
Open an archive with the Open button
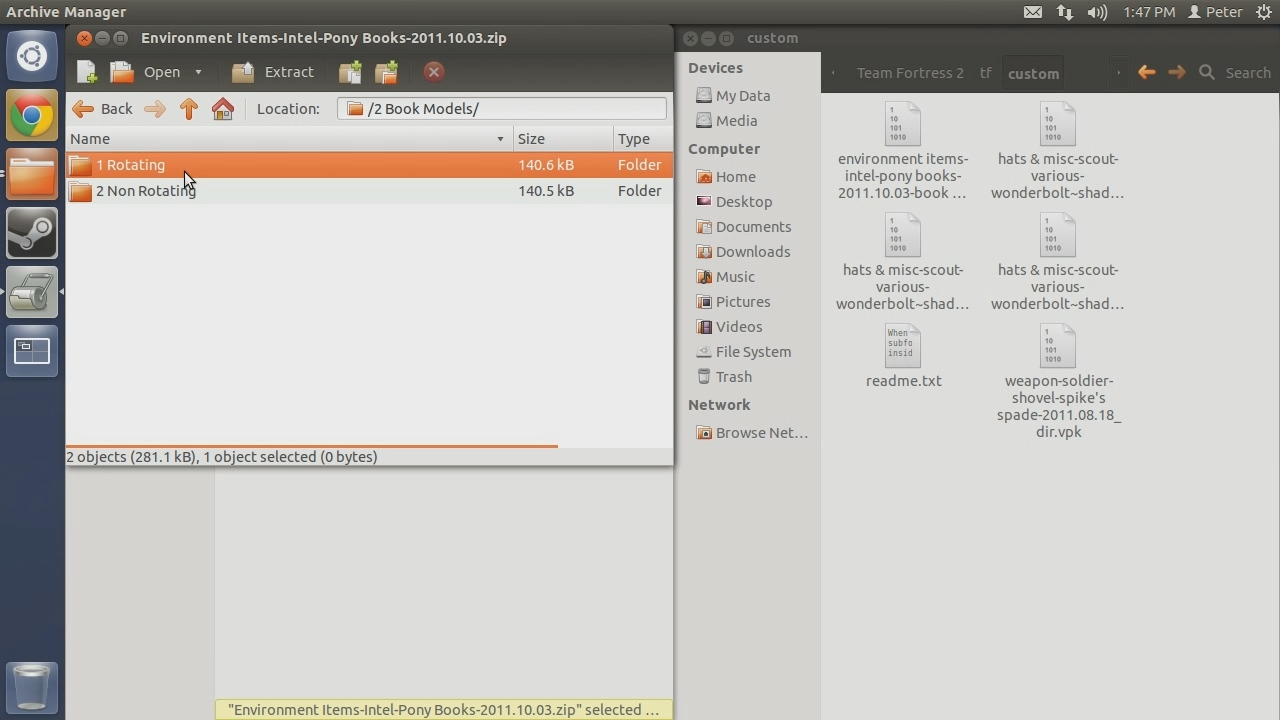point(146,72)
